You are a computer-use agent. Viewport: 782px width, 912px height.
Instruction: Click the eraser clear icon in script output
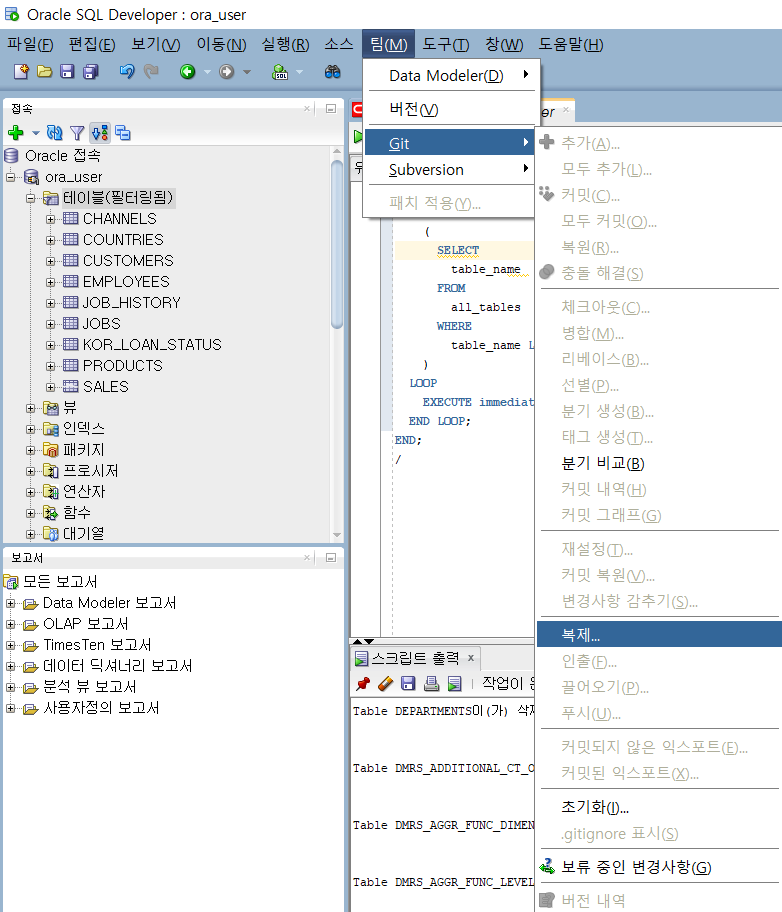tap(385, 683)
